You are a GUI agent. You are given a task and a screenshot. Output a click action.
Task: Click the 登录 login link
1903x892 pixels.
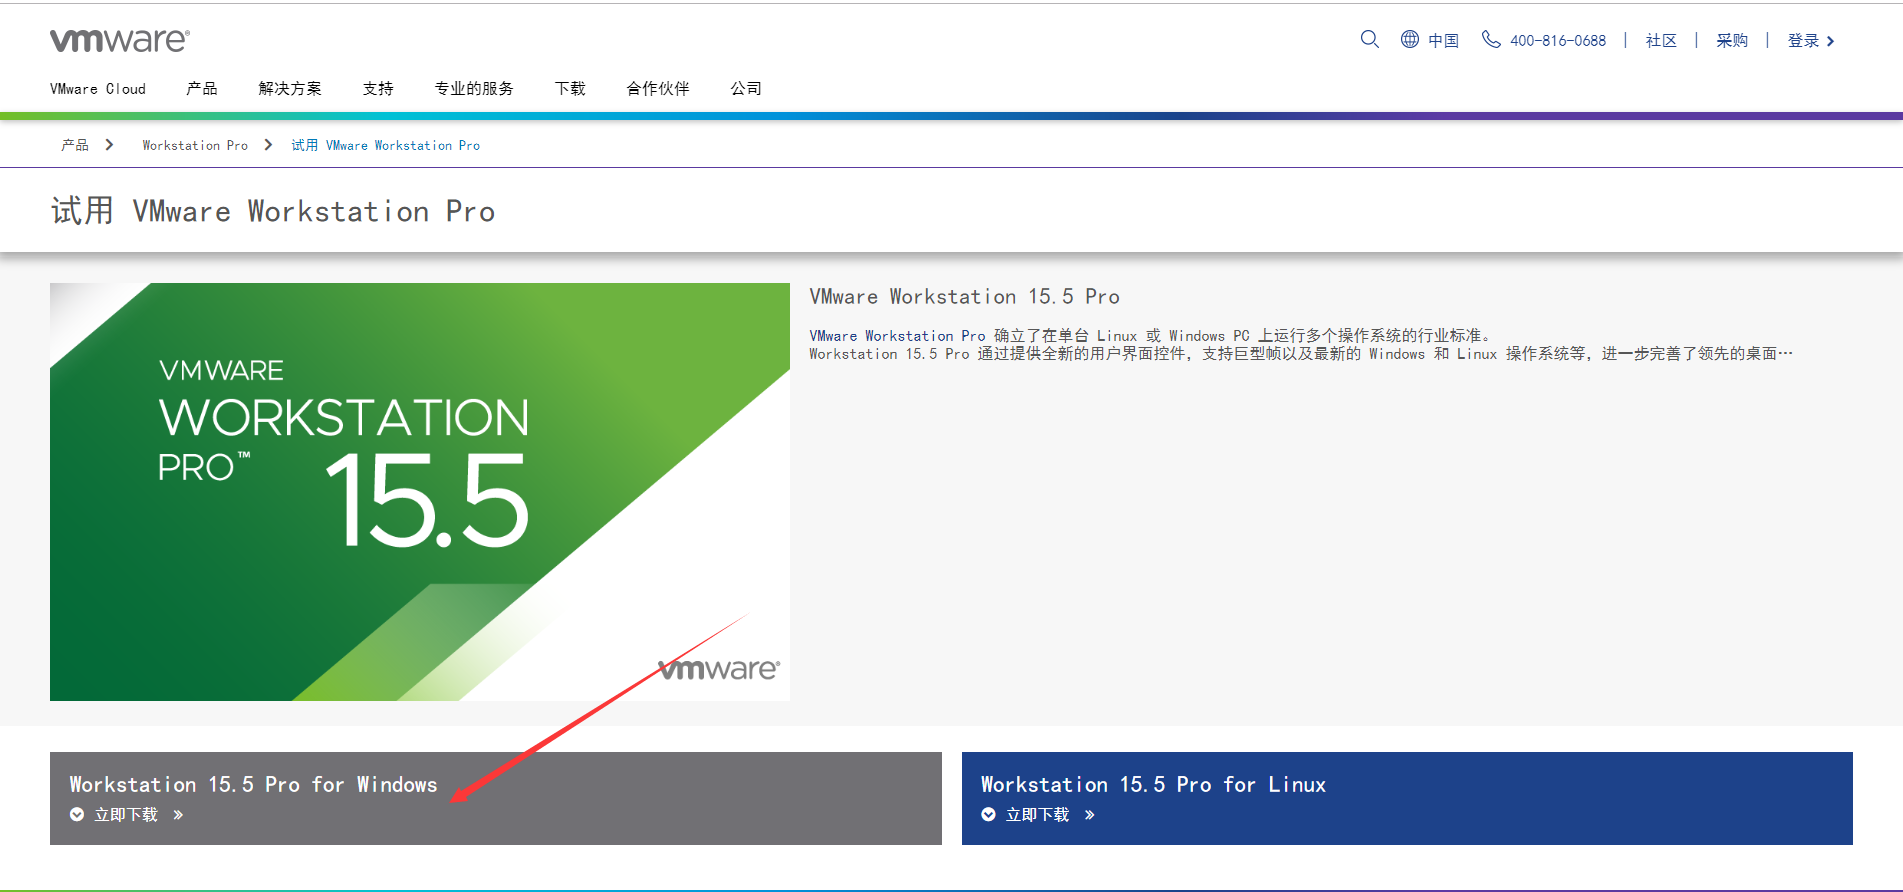click(1803, 41)
